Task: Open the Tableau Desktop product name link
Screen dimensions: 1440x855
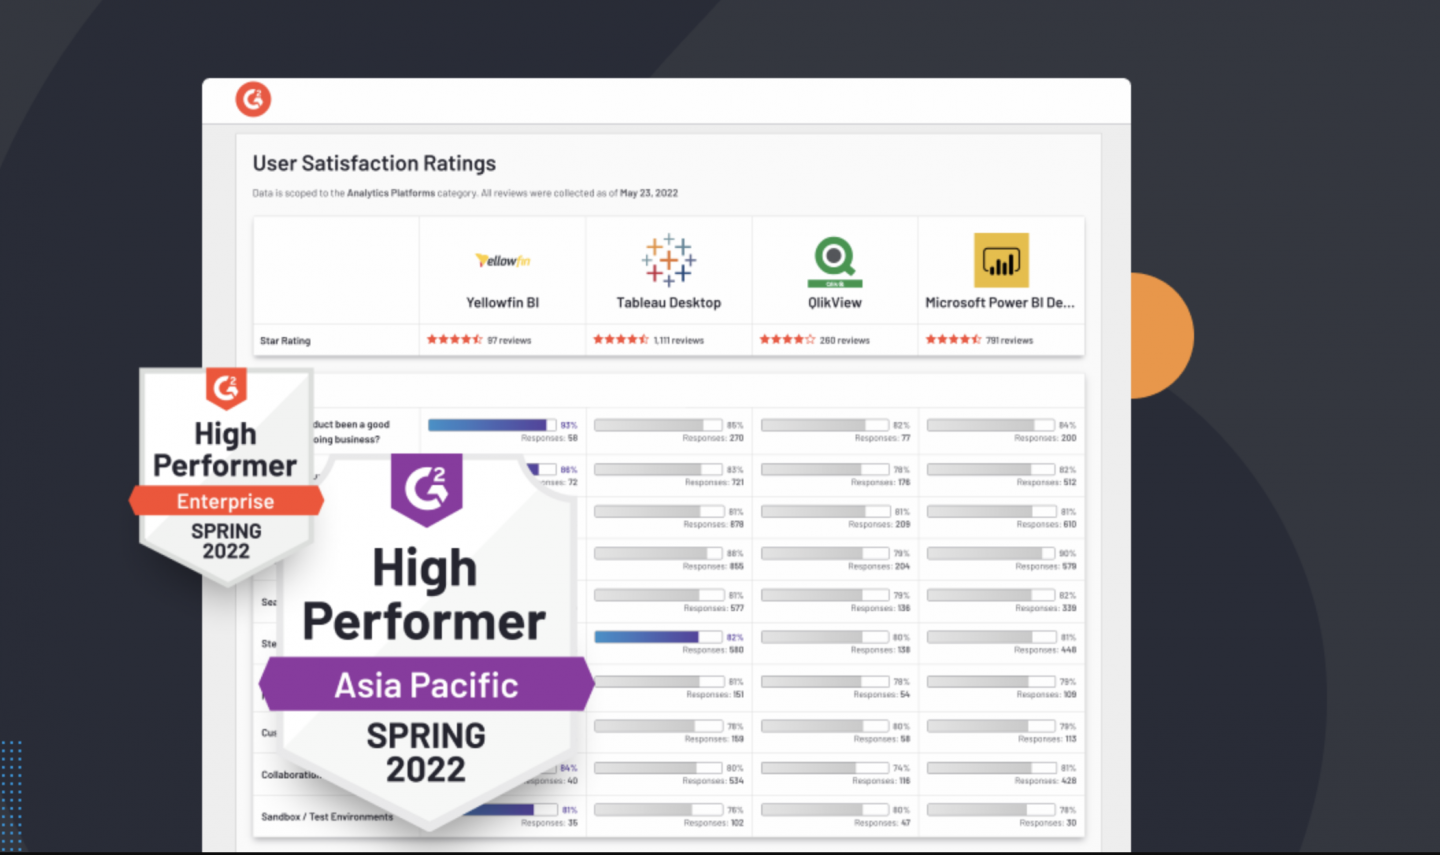Action: [668, 303]
